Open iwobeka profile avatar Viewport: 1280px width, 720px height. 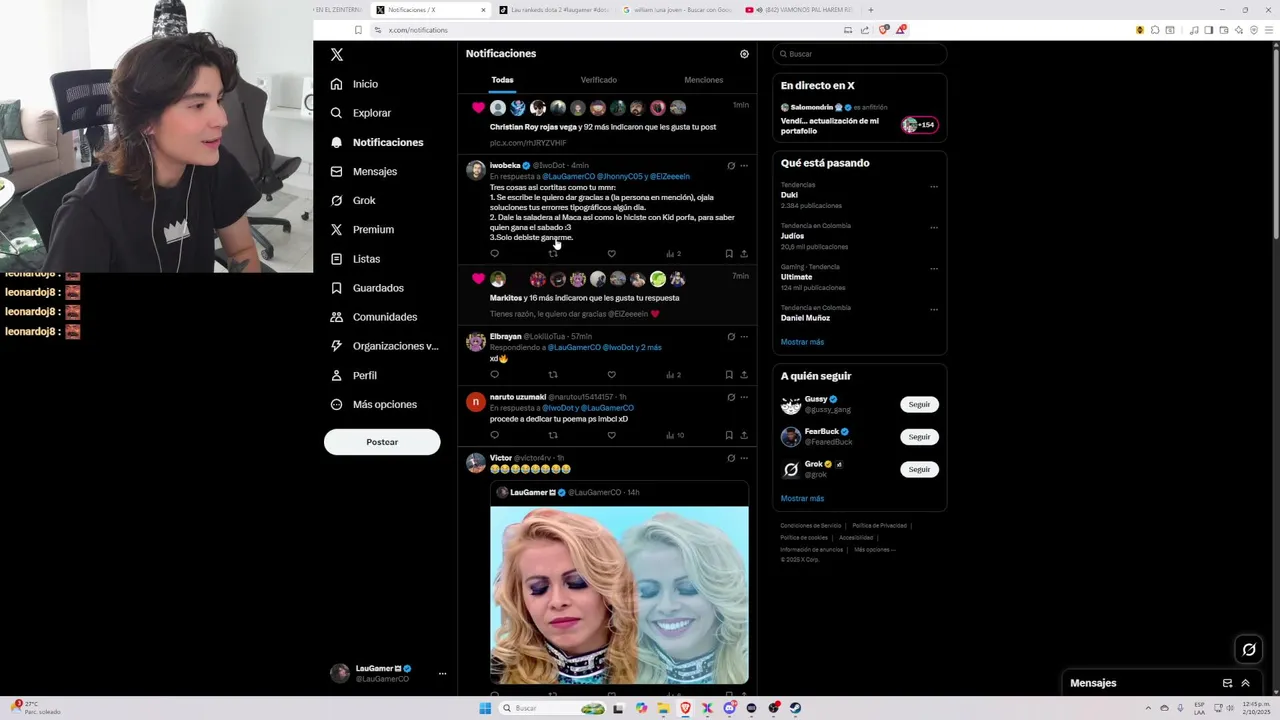click(x=476, y=170)
